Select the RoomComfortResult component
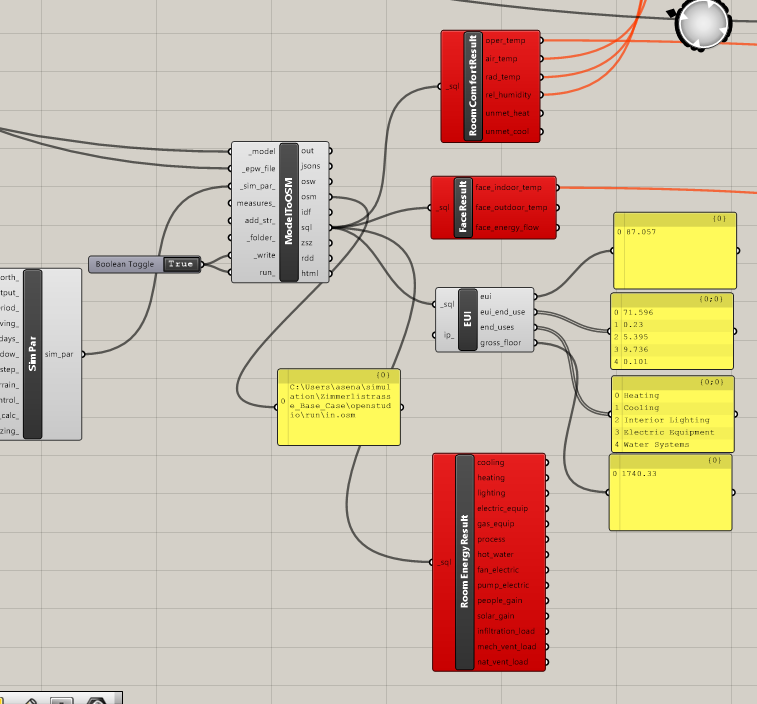The width and height of the screenshot is (757, 704). [473, 86]
